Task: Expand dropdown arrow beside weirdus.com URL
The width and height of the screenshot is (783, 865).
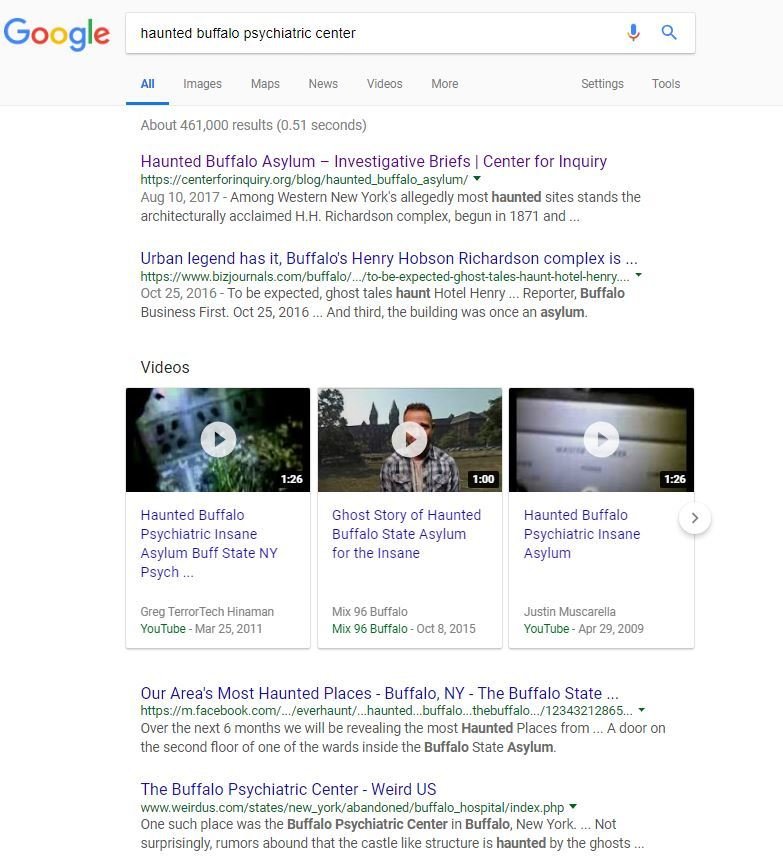Action: (x=573, y=807)
